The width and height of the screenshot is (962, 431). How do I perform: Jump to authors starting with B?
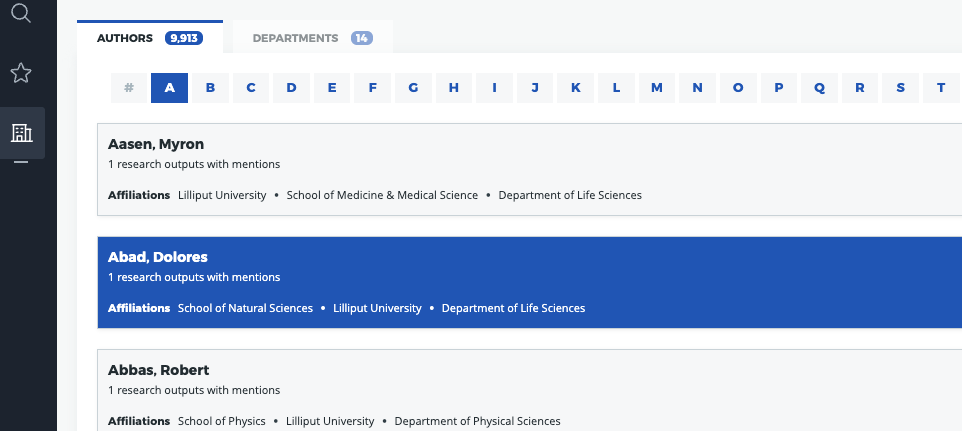(210, 88)
